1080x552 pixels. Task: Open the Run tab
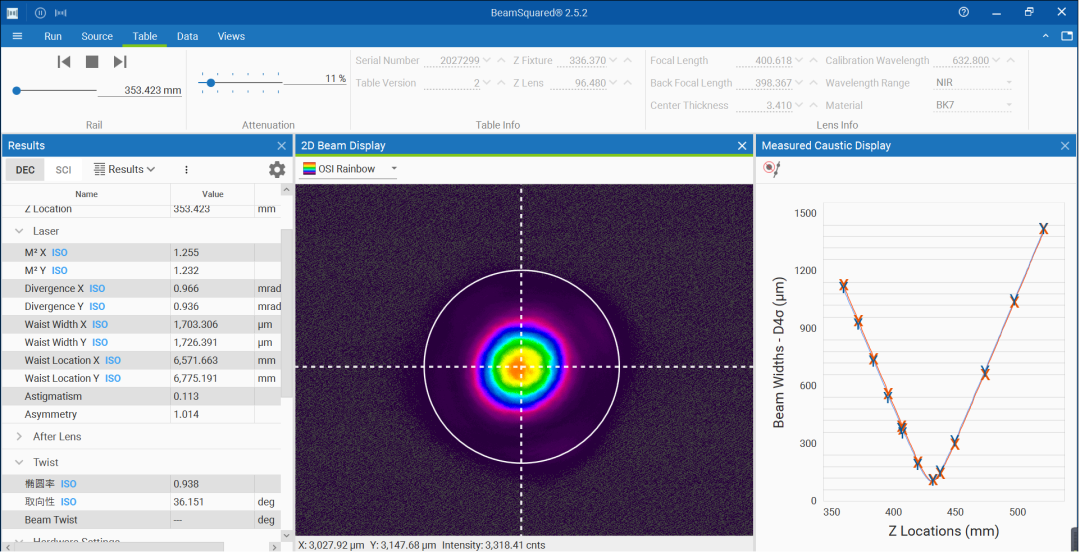point(53,37)
